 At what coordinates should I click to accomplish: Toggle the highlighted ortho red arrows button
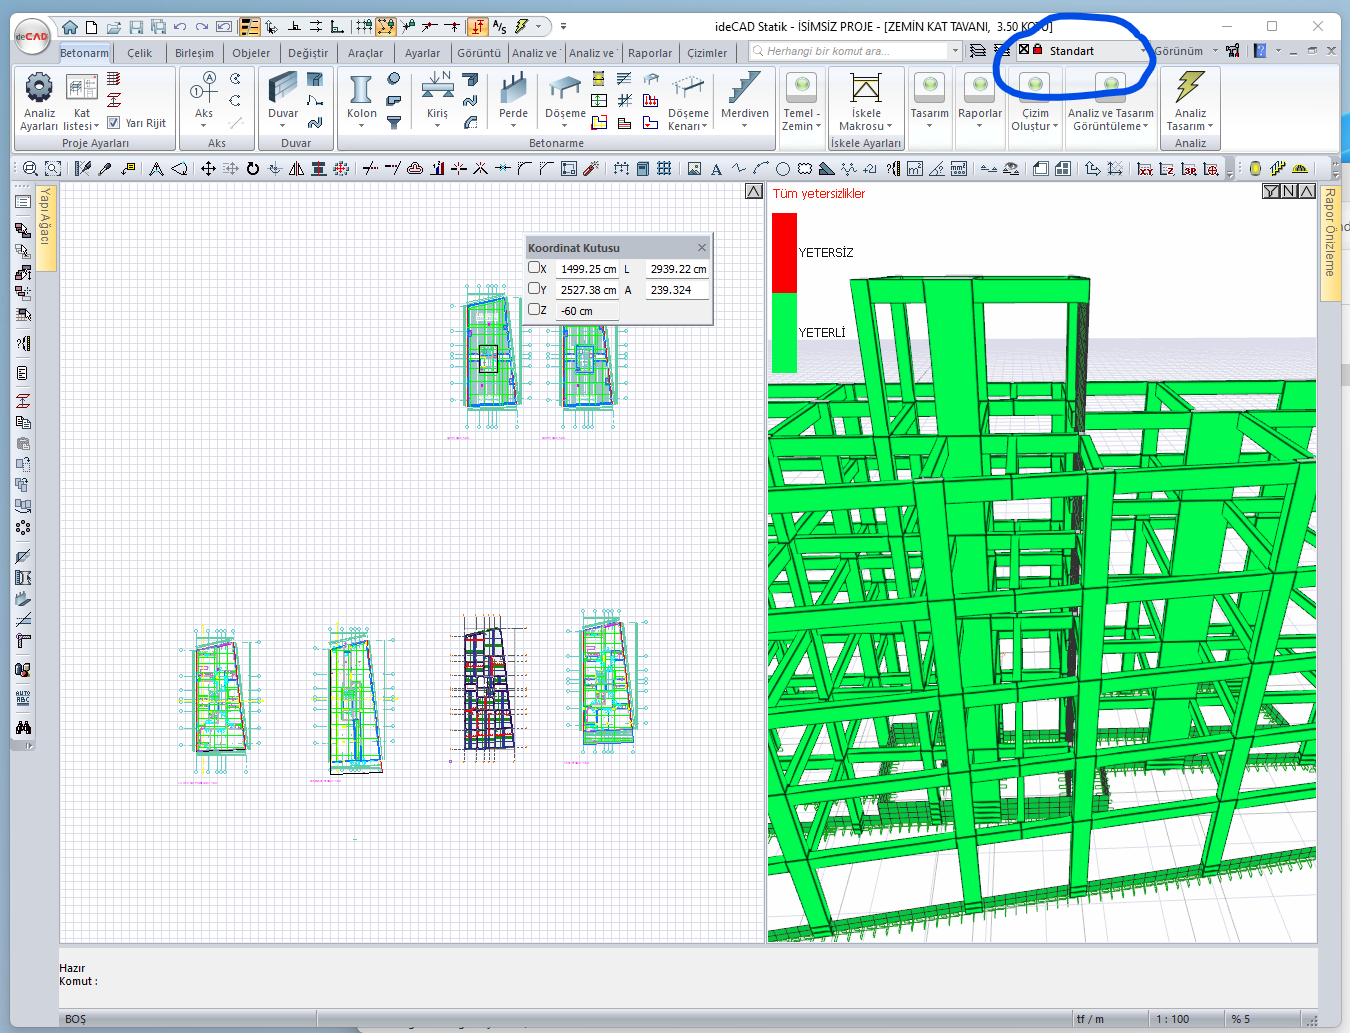478,27
